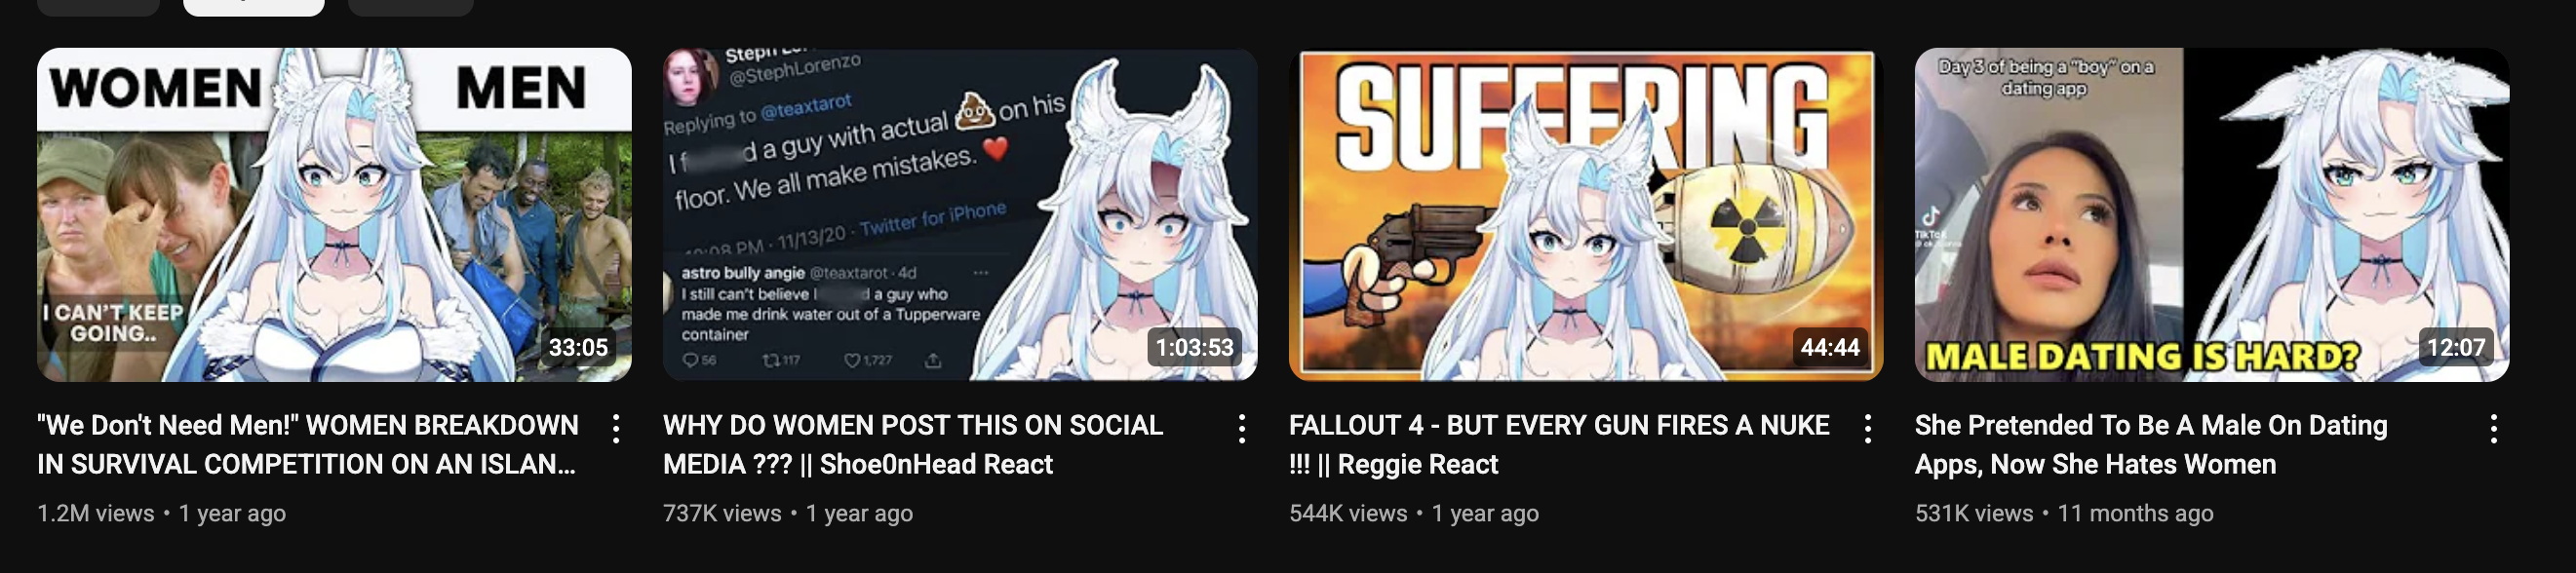Click title She Pretended To Be A Male On Dating Apps
2576x573 pixels.
click(x=2151, y=445)
